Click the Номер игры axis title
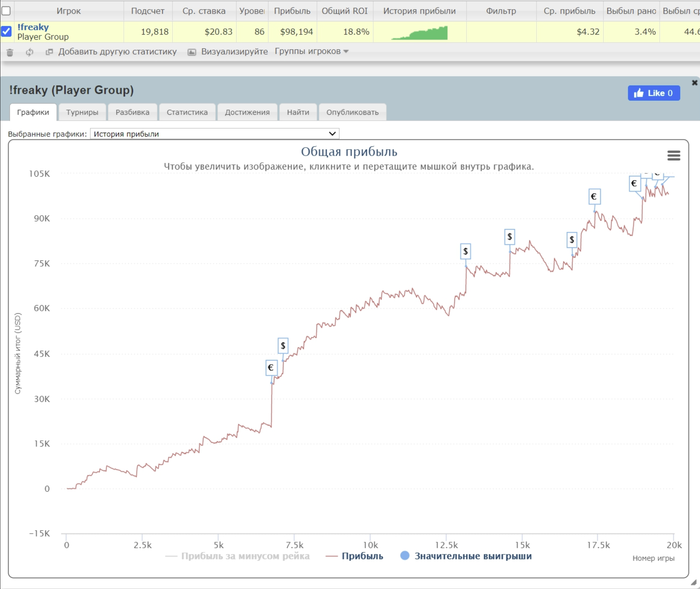This screenshot has width=700, height=589. coord(654,558)
